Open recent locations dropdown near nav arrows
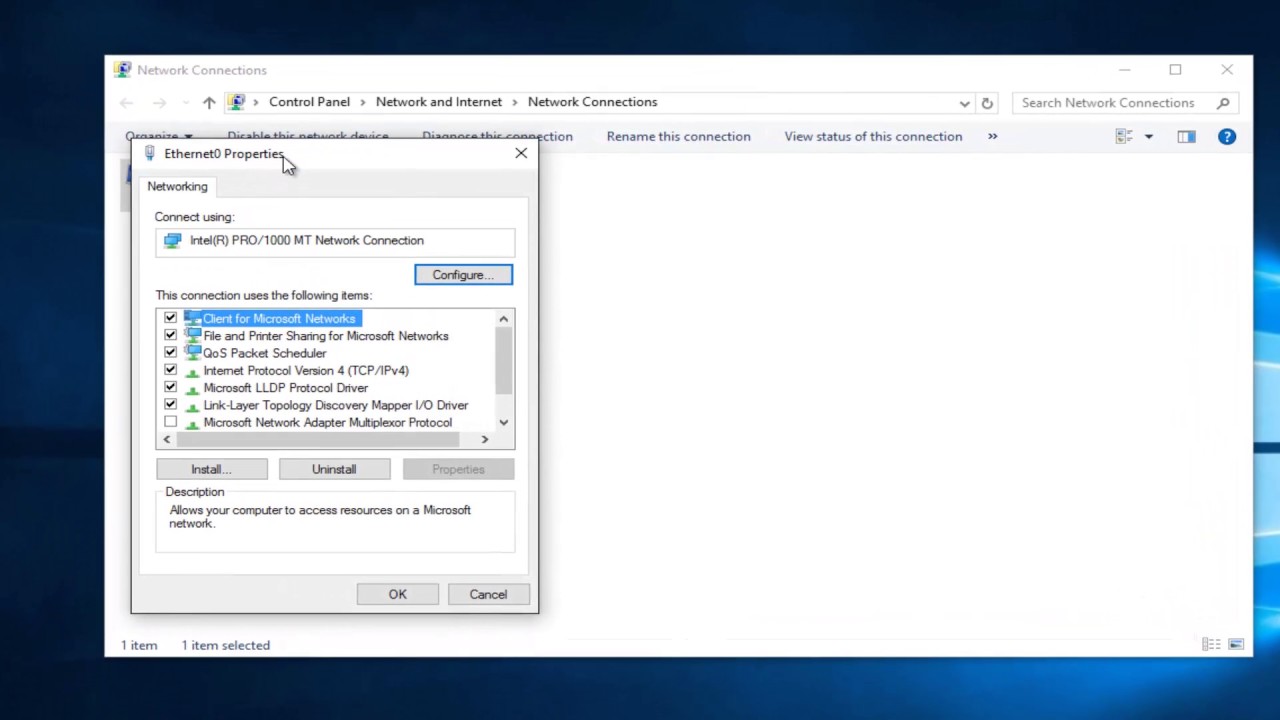 186,103
